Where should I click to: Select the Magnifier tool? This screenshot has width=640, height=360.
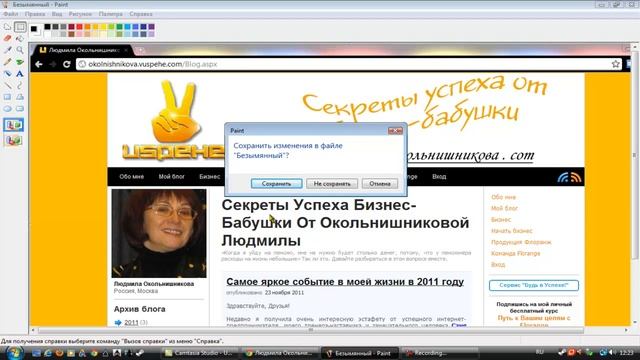pyautogui.click(x=20, y=50)
